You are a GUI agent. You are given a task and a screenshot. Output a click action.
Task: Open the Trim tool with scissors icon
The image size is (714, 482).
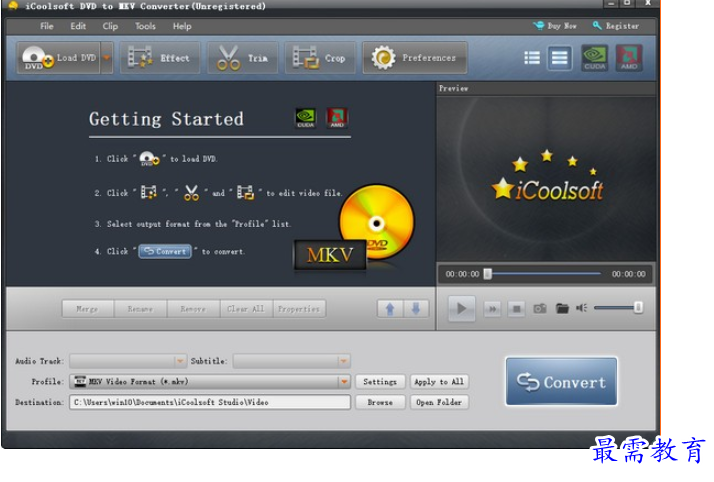click(243, 58)
